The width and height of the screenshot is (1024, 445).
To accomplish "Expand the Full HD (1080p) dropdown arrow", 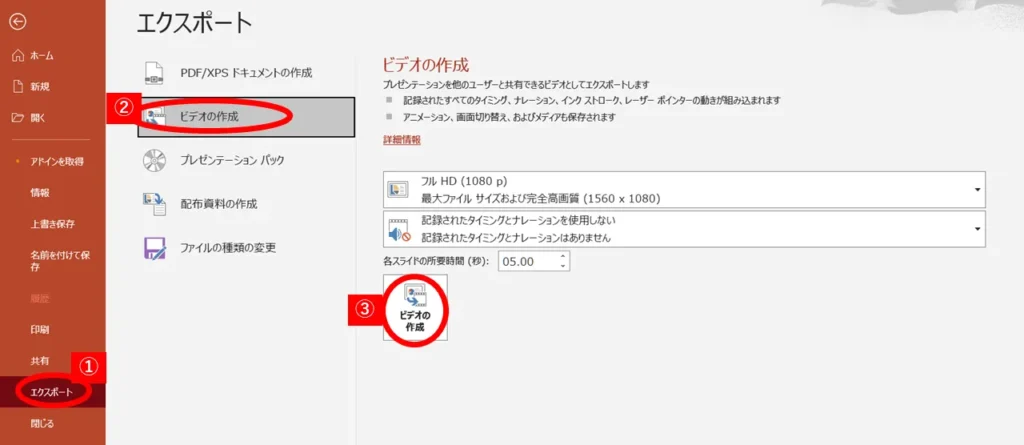I will 976,190.
